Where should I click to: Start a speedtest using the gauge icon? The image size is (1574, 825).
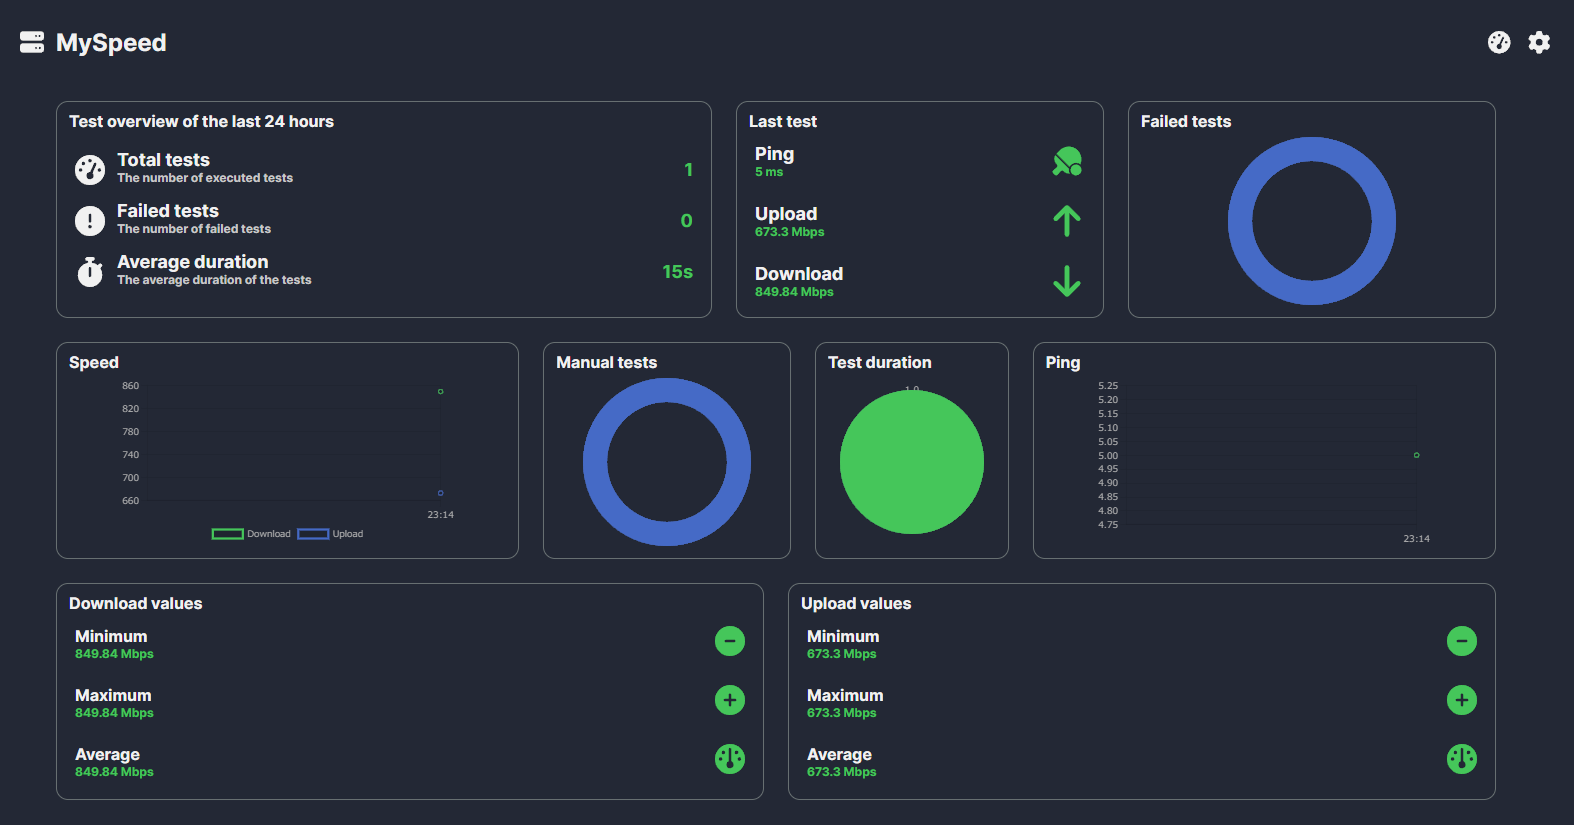[1499, 42]
